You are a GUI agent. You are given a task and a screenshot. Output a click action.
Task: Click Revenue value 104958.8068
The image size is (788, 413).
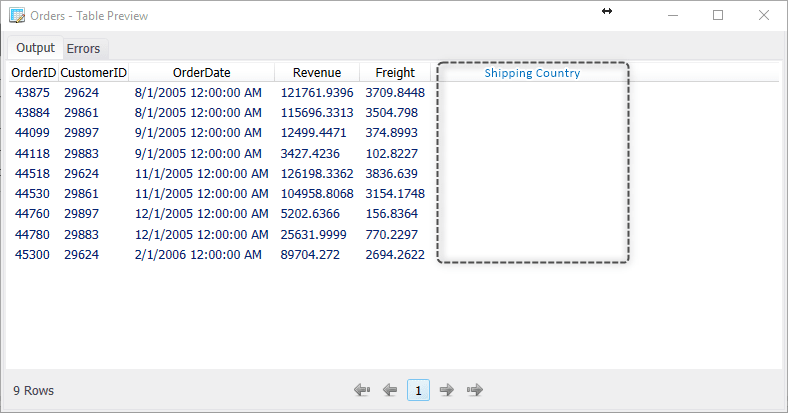(x=317, y=194)
